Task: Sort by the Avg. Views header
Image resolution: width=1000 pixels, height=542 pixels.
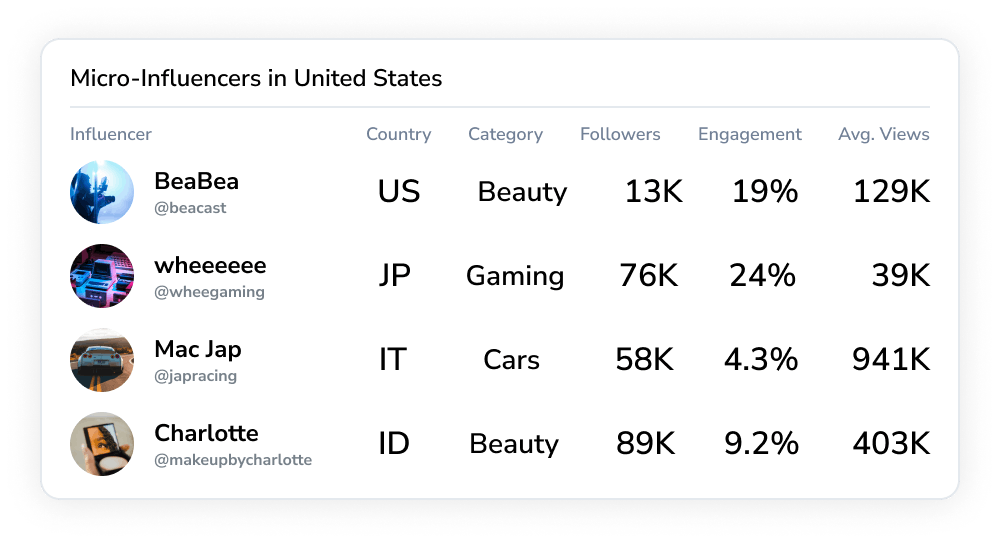Action: (x=883, y=134)
